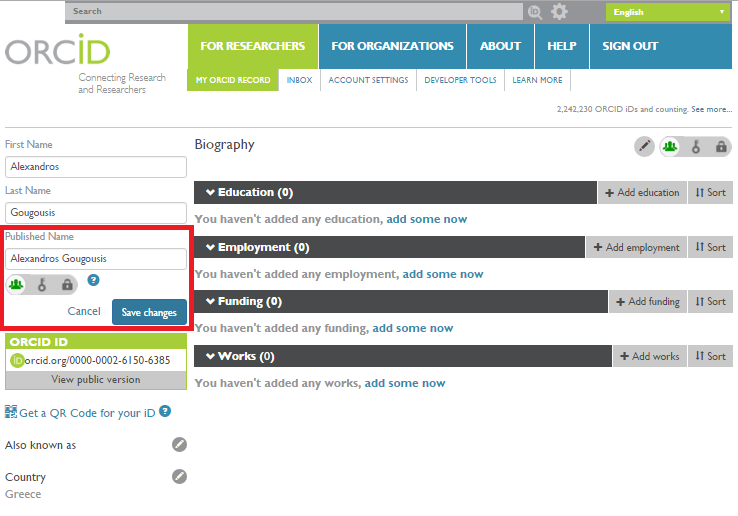Click the Biography edit pencil icon
Viewport: 738px width, 516px height.
[644, 147]
